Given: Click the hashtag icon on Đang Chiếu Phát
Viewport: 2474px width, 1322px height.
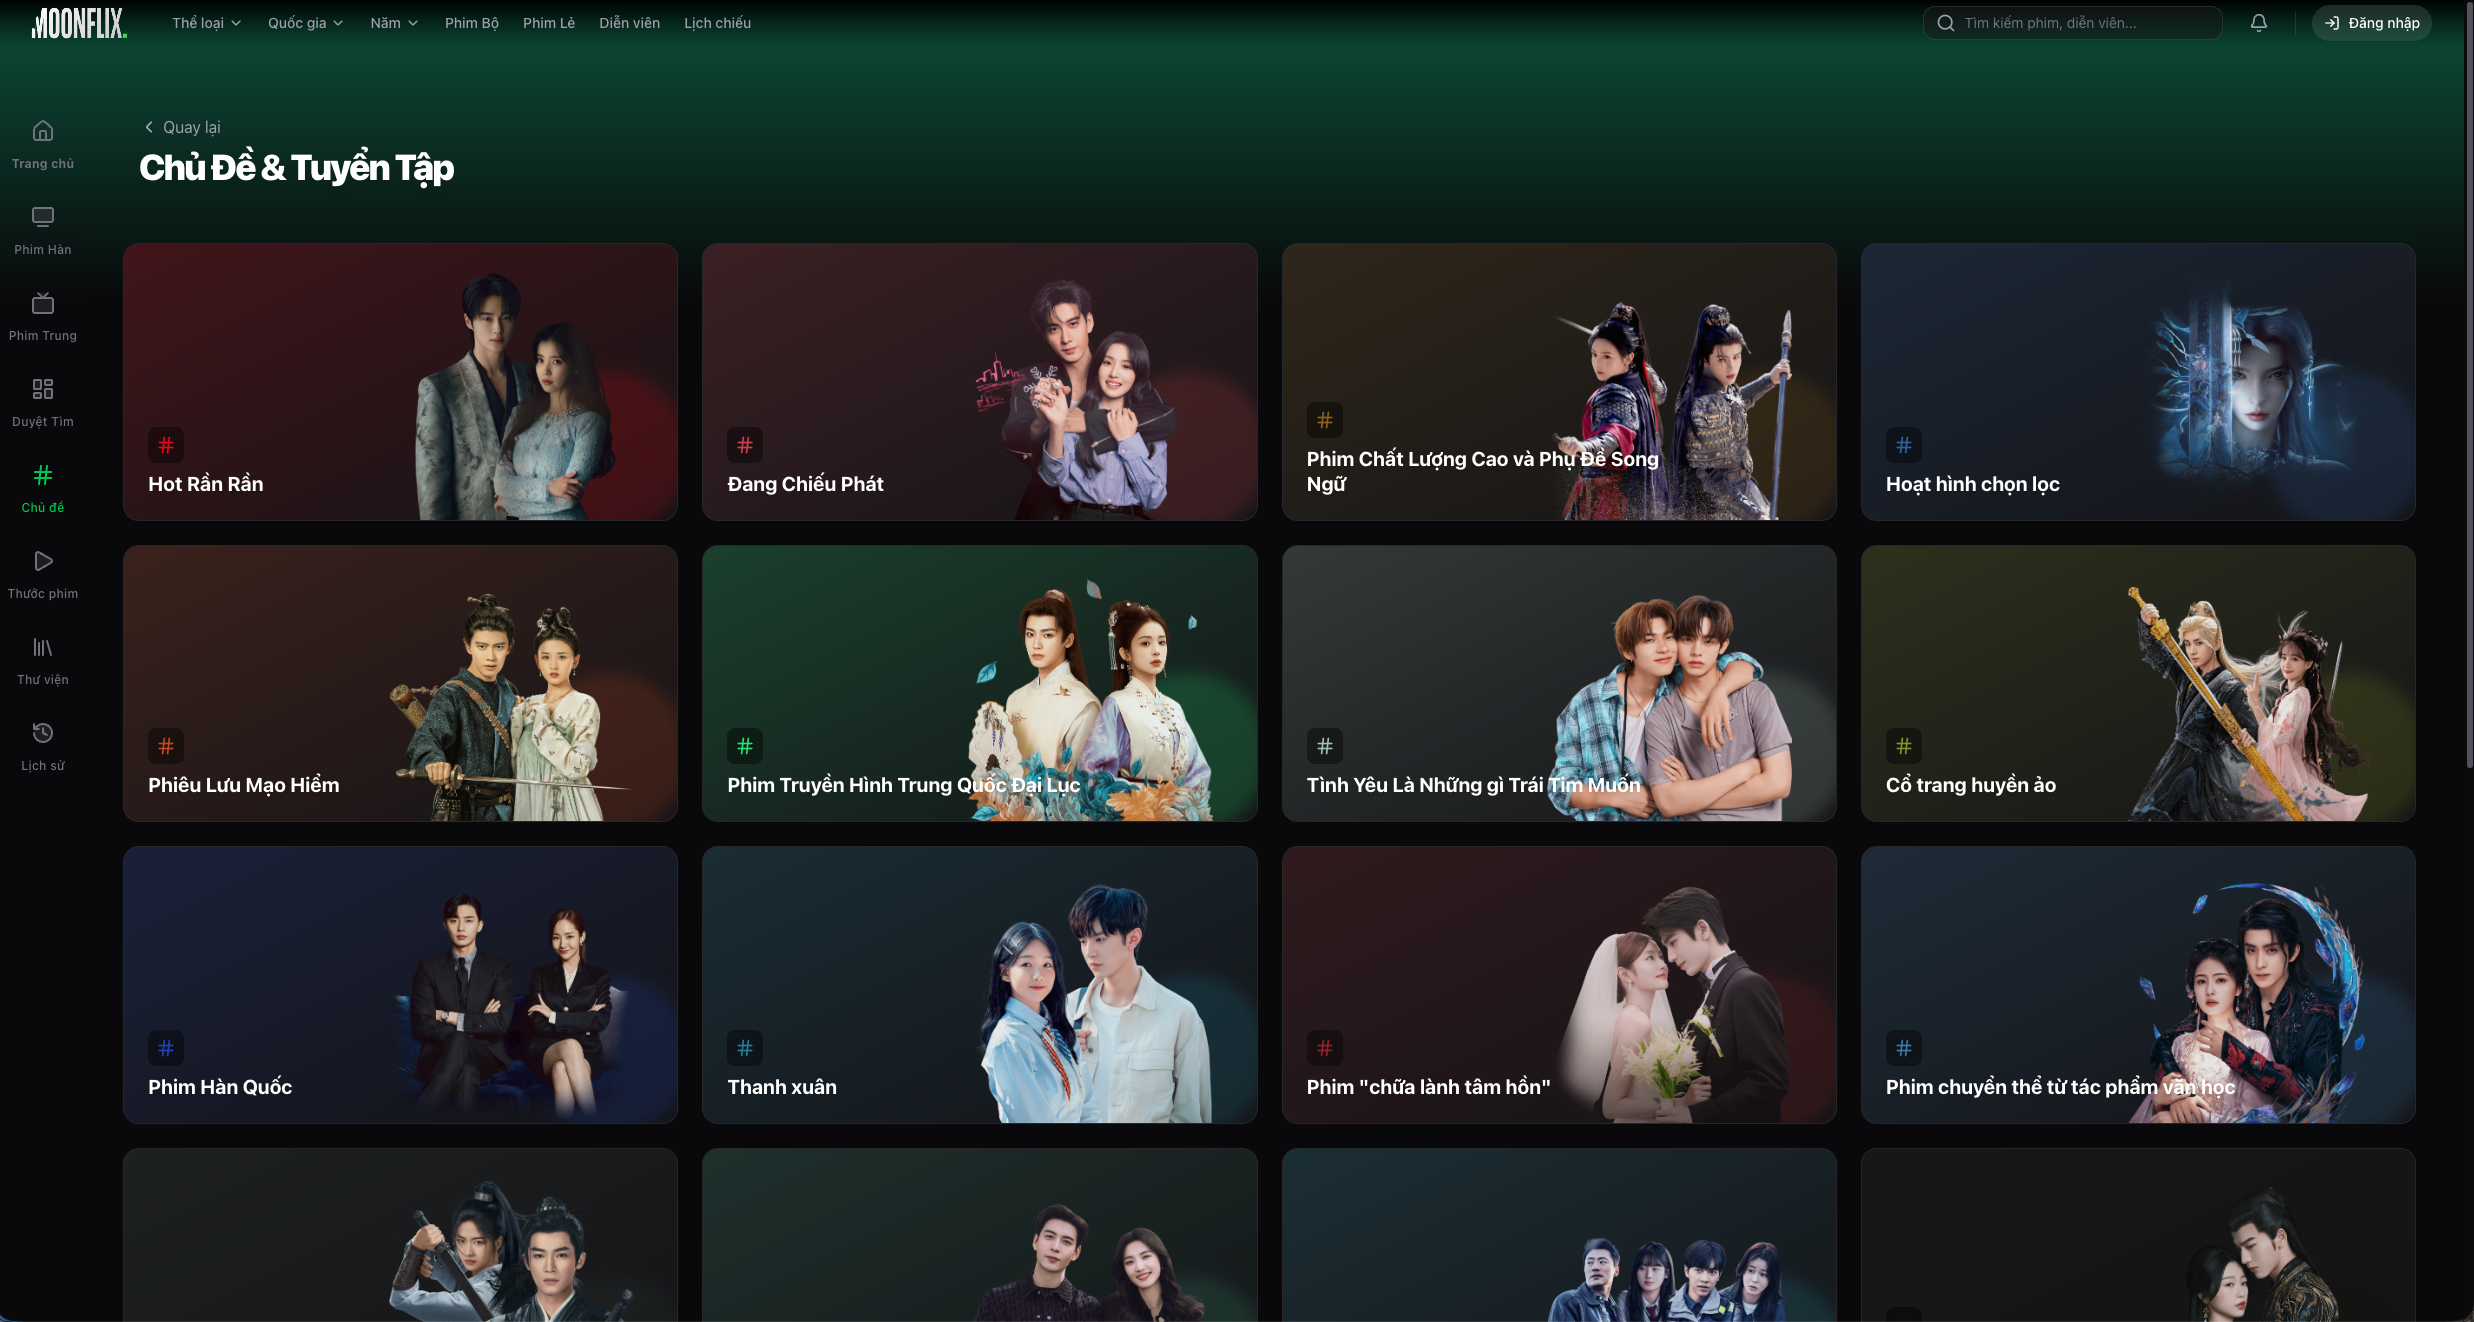Looking at the screenshot, I should point(745,445).
